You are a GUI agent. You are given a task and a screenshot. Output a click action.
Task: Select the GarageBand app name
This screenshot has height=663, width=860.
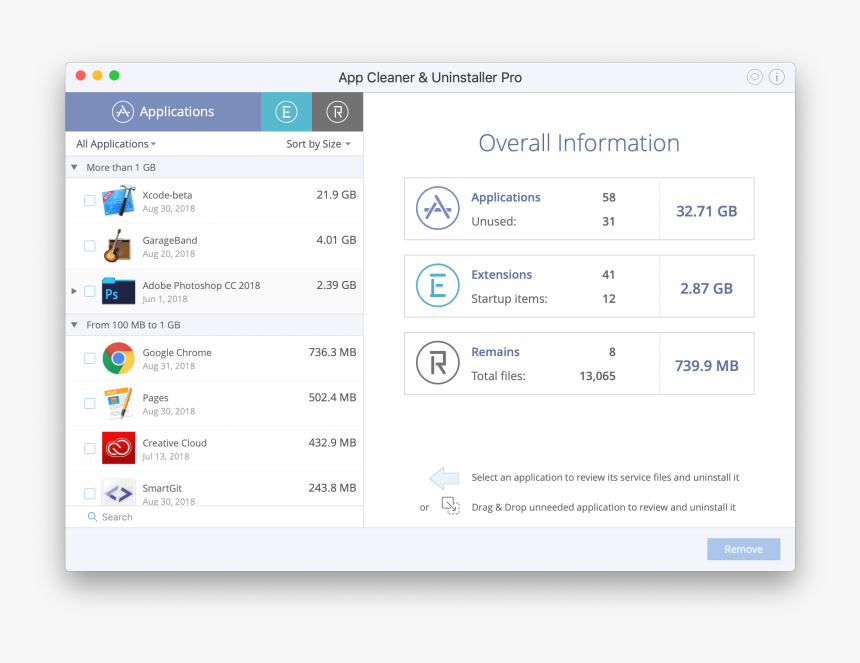tap(169, 240)
